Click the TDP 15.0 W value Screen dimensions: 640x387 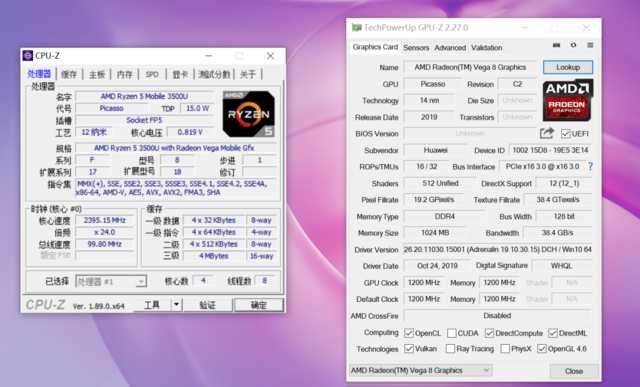click(x=198, y=108)
